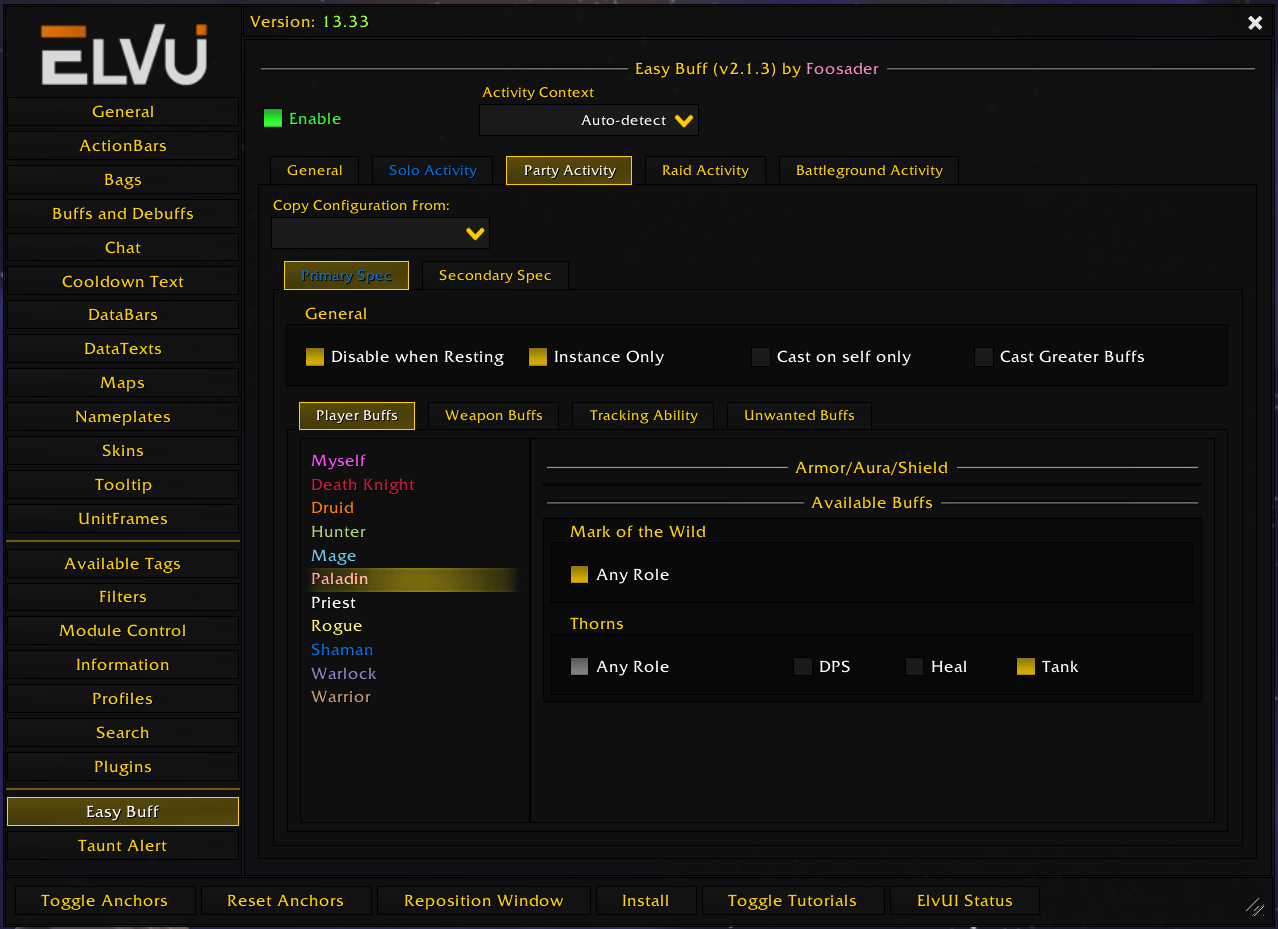This screenshot has height=929, width=1278.
Task: Uncheck Instance Only option
Action: pos(538,357)
